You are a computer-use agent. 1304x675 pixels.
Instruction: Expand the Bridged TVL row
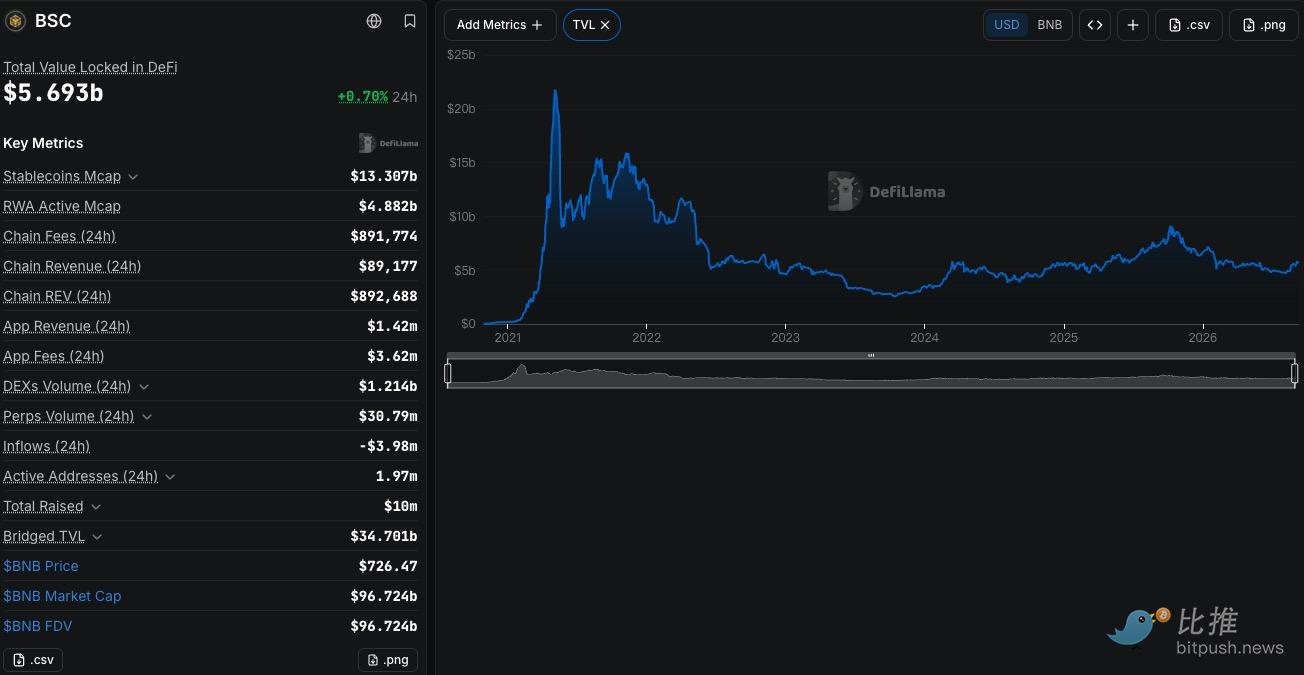click(97, 537)
